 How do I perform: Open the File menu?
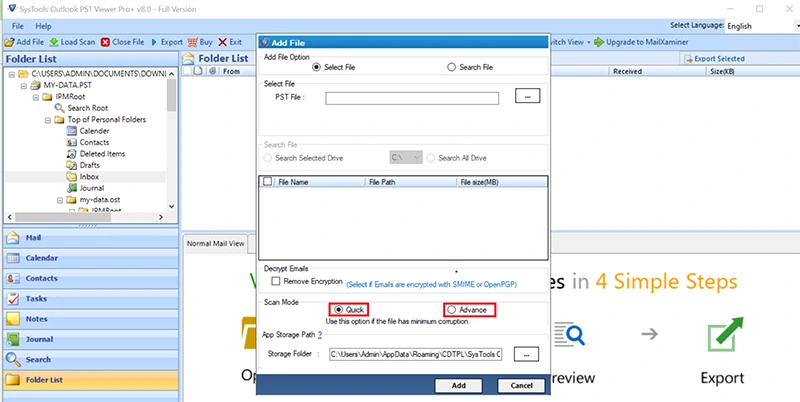[18, 26]
